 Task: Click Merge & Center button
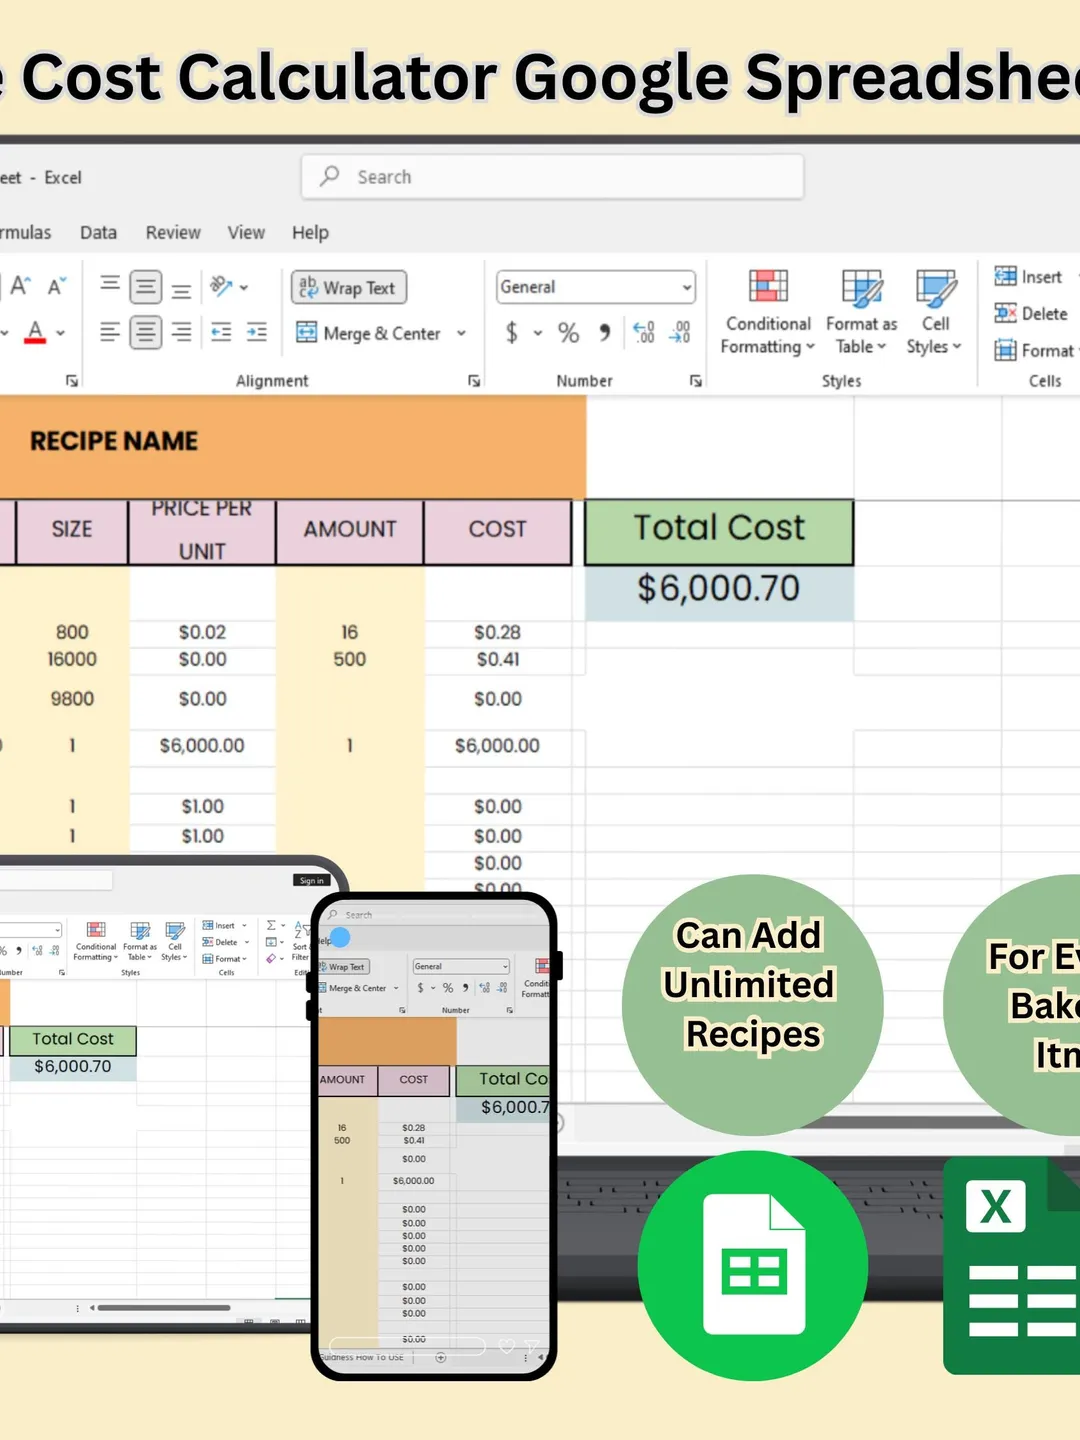pos(368,333)
